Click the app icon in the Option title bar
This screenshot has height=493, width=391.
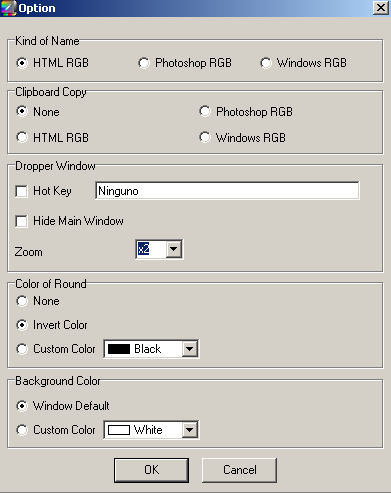click(x=8, y=8)
